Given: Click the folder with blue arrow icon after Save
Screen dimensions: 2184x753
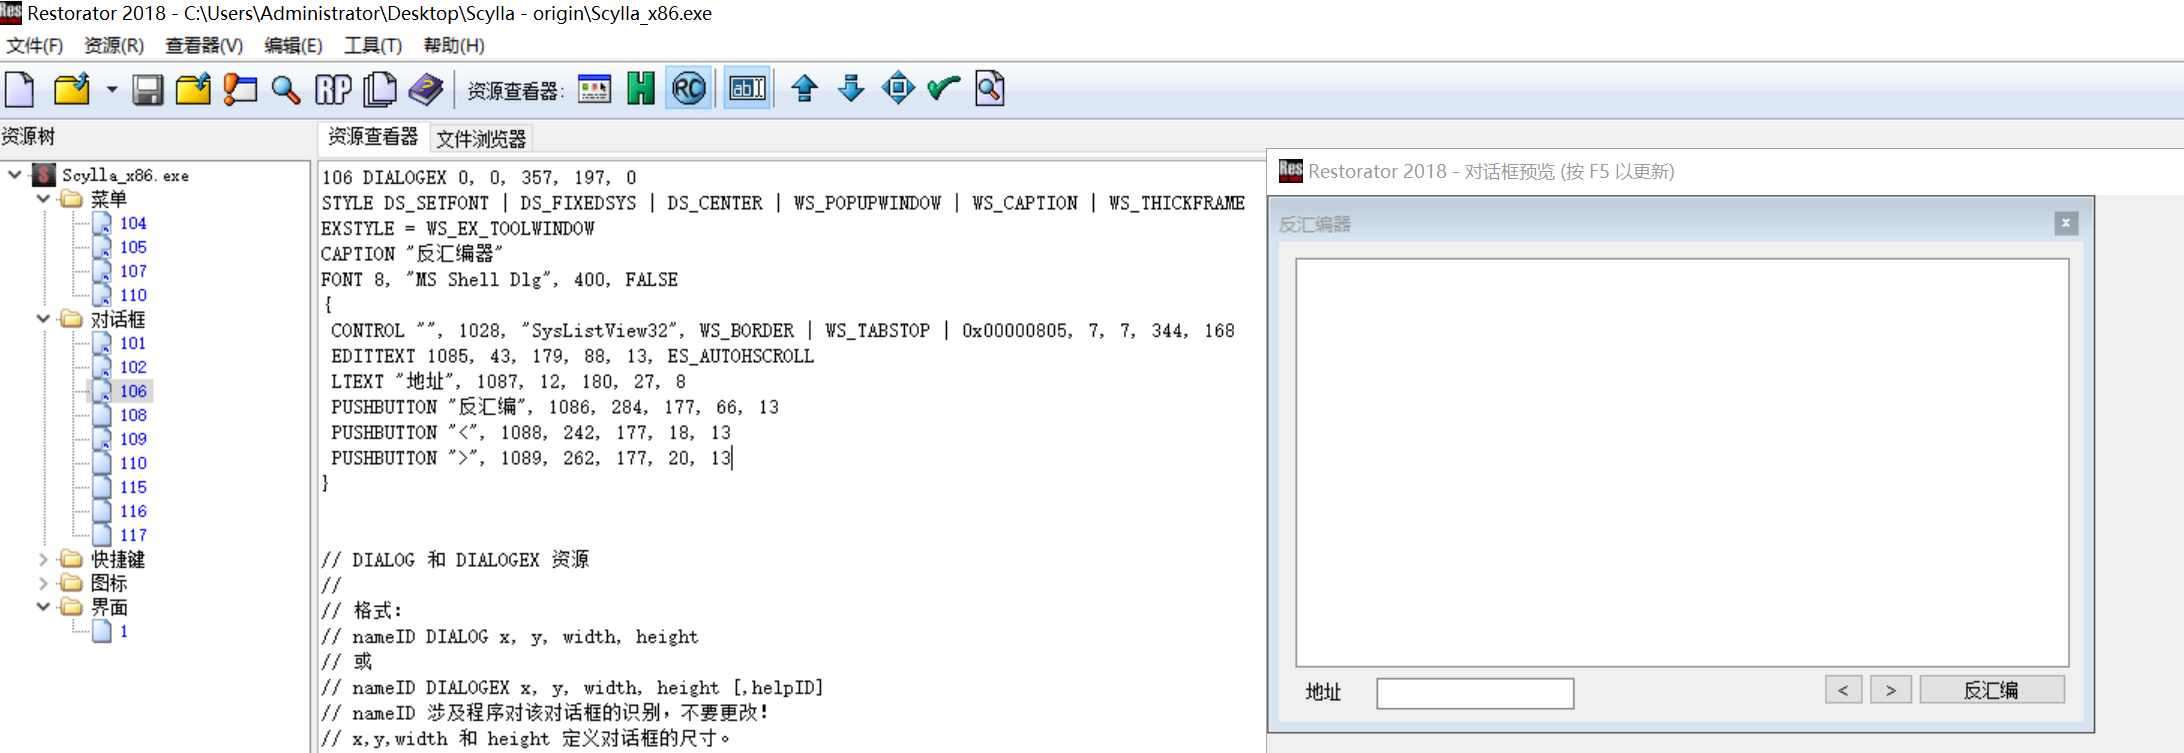Looking at the screenshot, I should pos(193,90).
